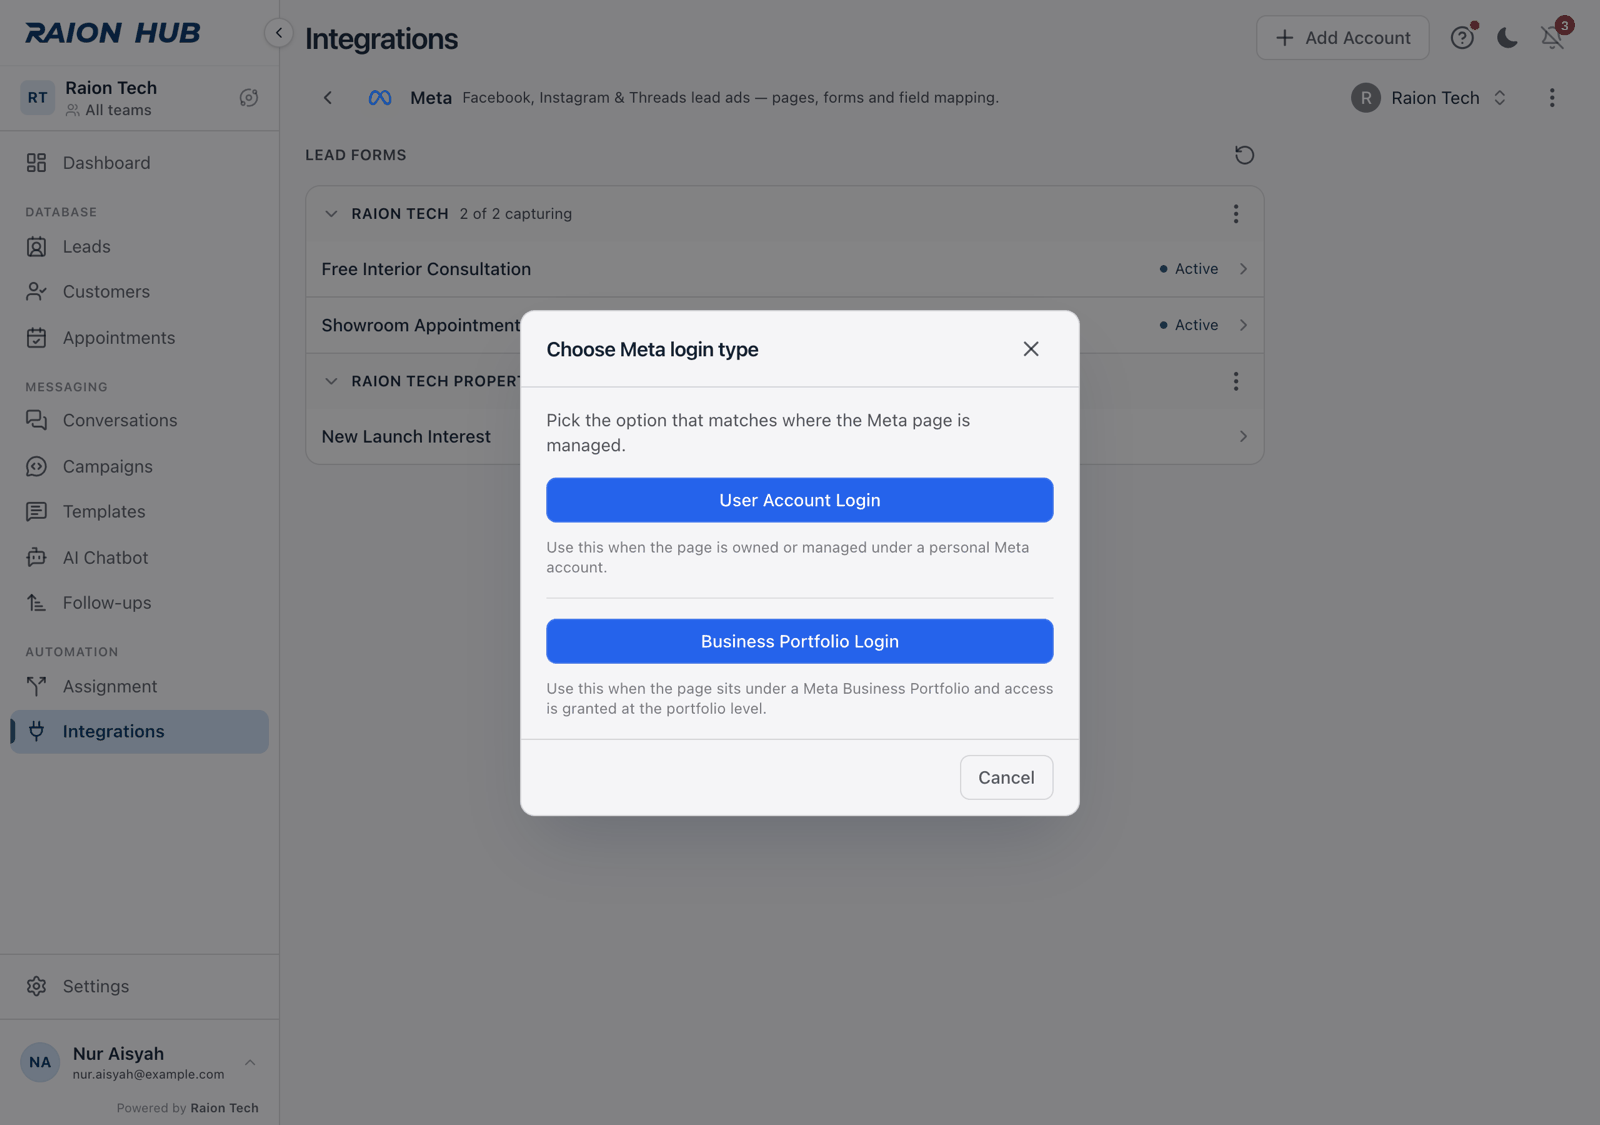1600x1125 pixels.
Task: Open the muted notifications bell
Action: (1552, 38)
